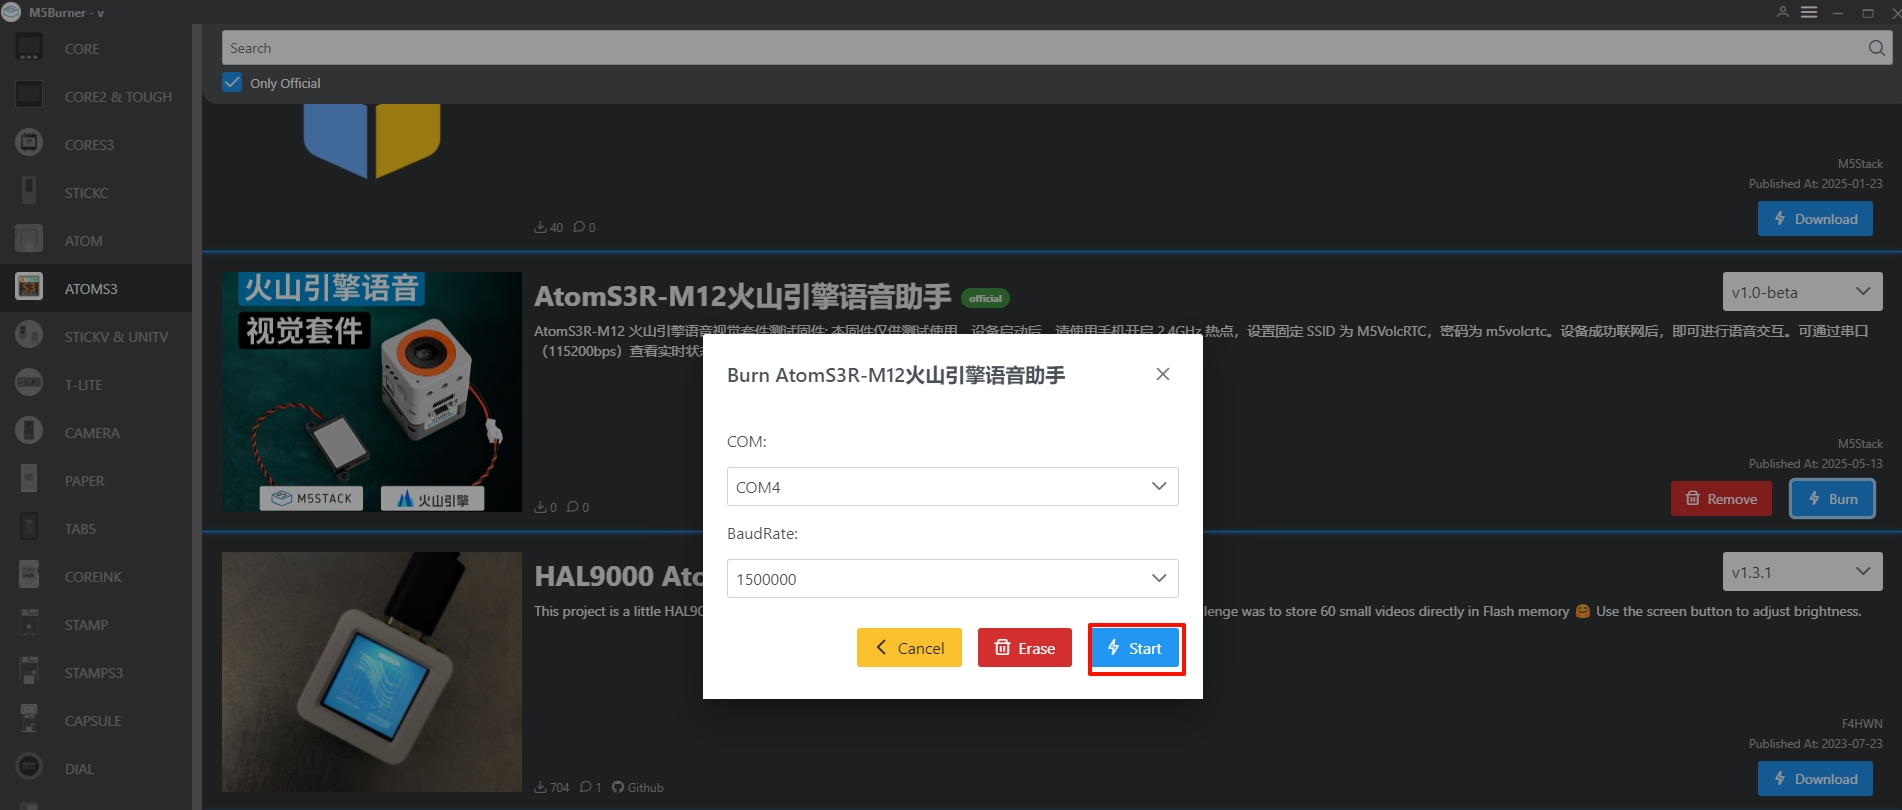1902x810 pixels.
Task: Click the Start button in Burn dialog
Action: pos(1135,648)
